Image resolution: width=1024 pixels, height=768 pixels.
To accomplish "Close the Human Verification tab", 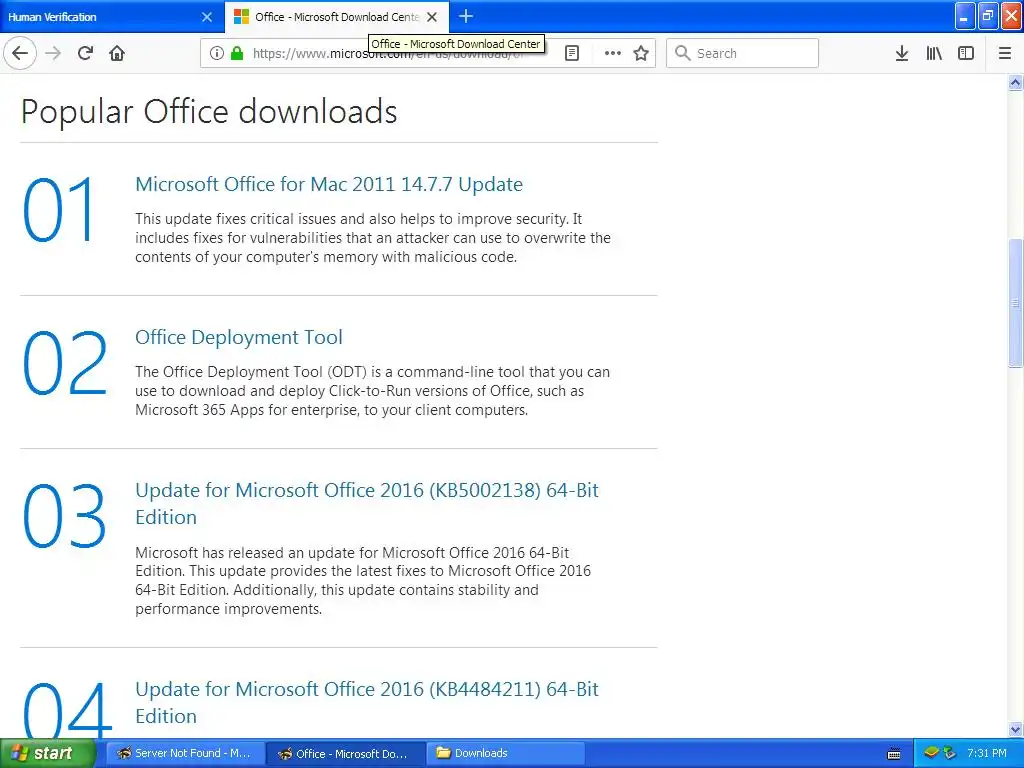I will (207, 17).
